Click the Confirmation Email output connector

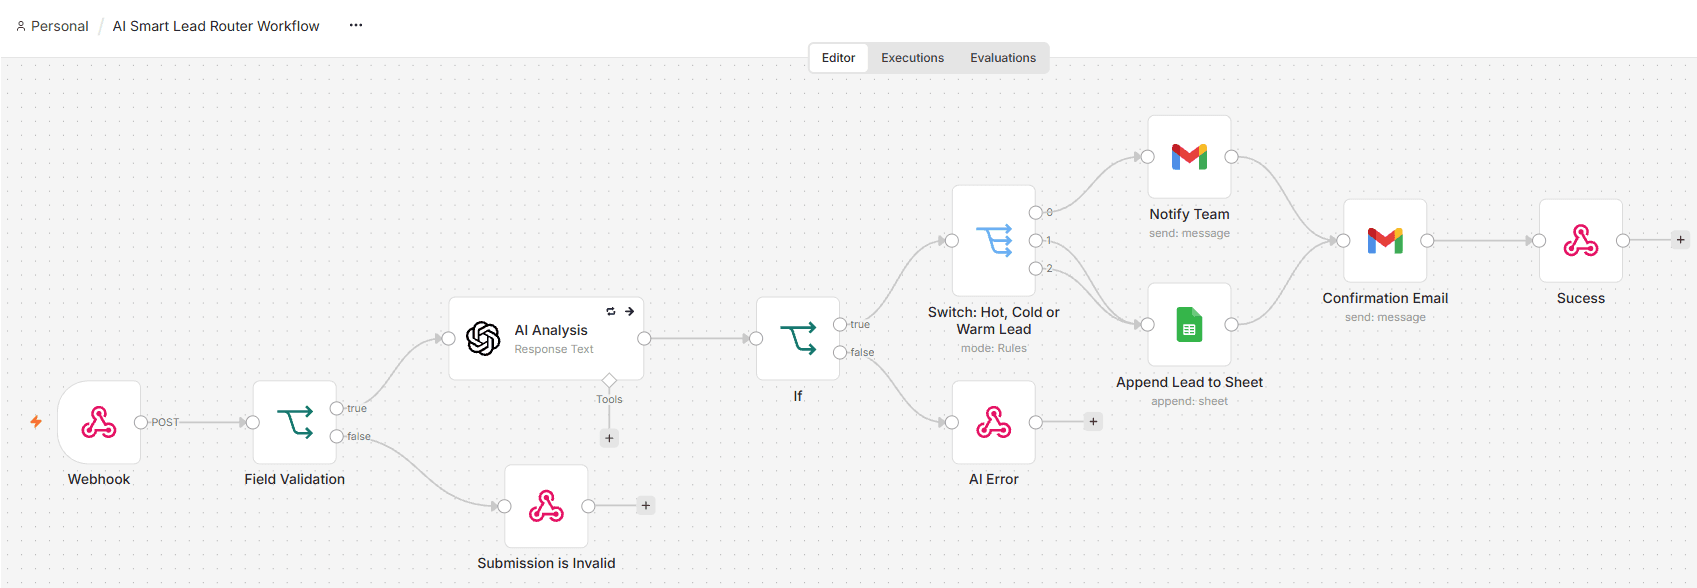pyautogui.click(x=1428, y=240)
